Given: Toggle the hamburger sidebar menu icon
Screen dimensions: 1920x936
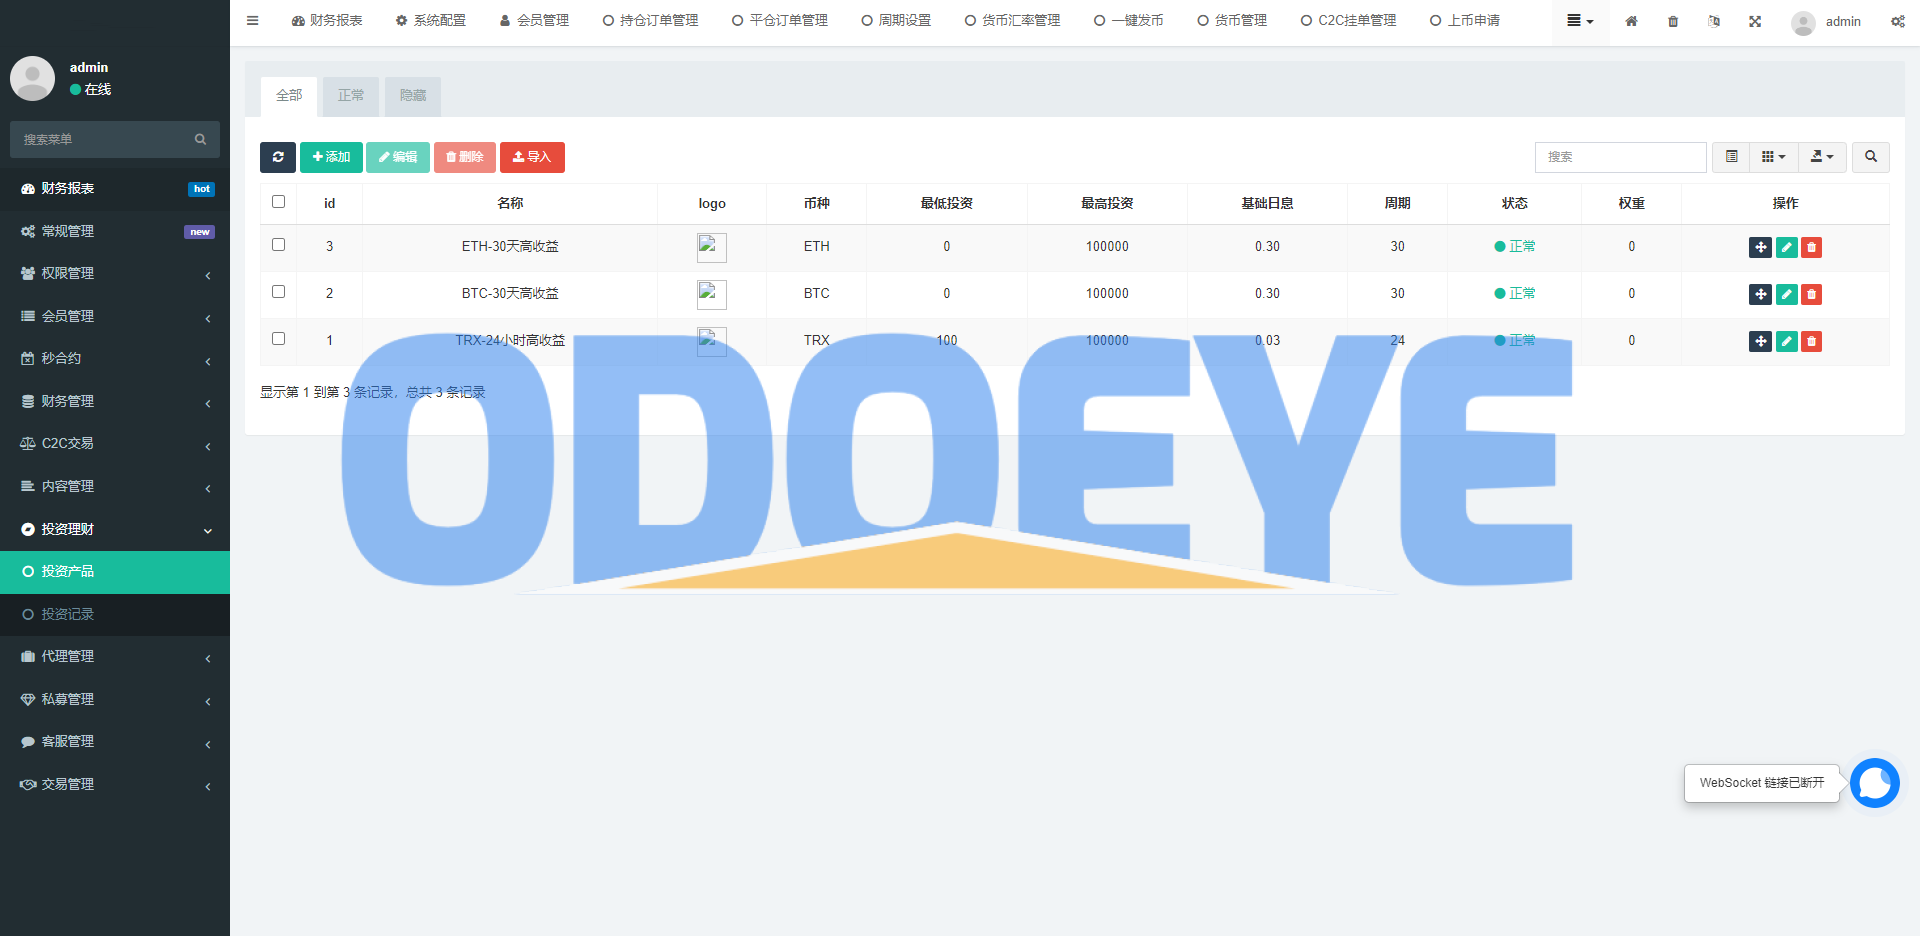Looking at the screenshot, I should coord(253,20).
